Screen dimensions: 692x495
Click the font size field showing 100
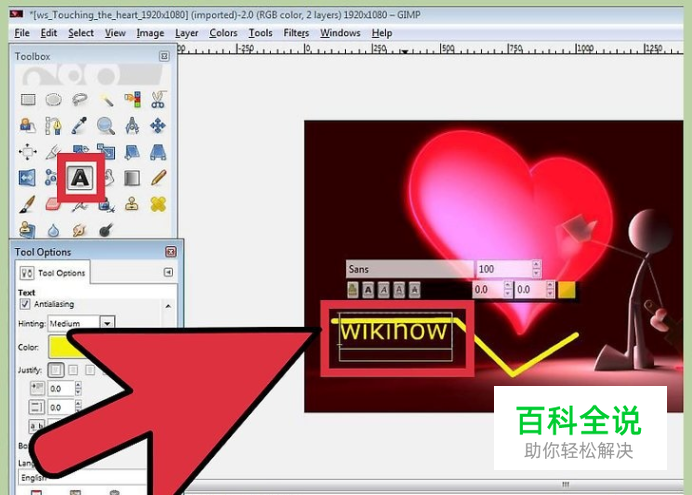click(x=504, y=269)
